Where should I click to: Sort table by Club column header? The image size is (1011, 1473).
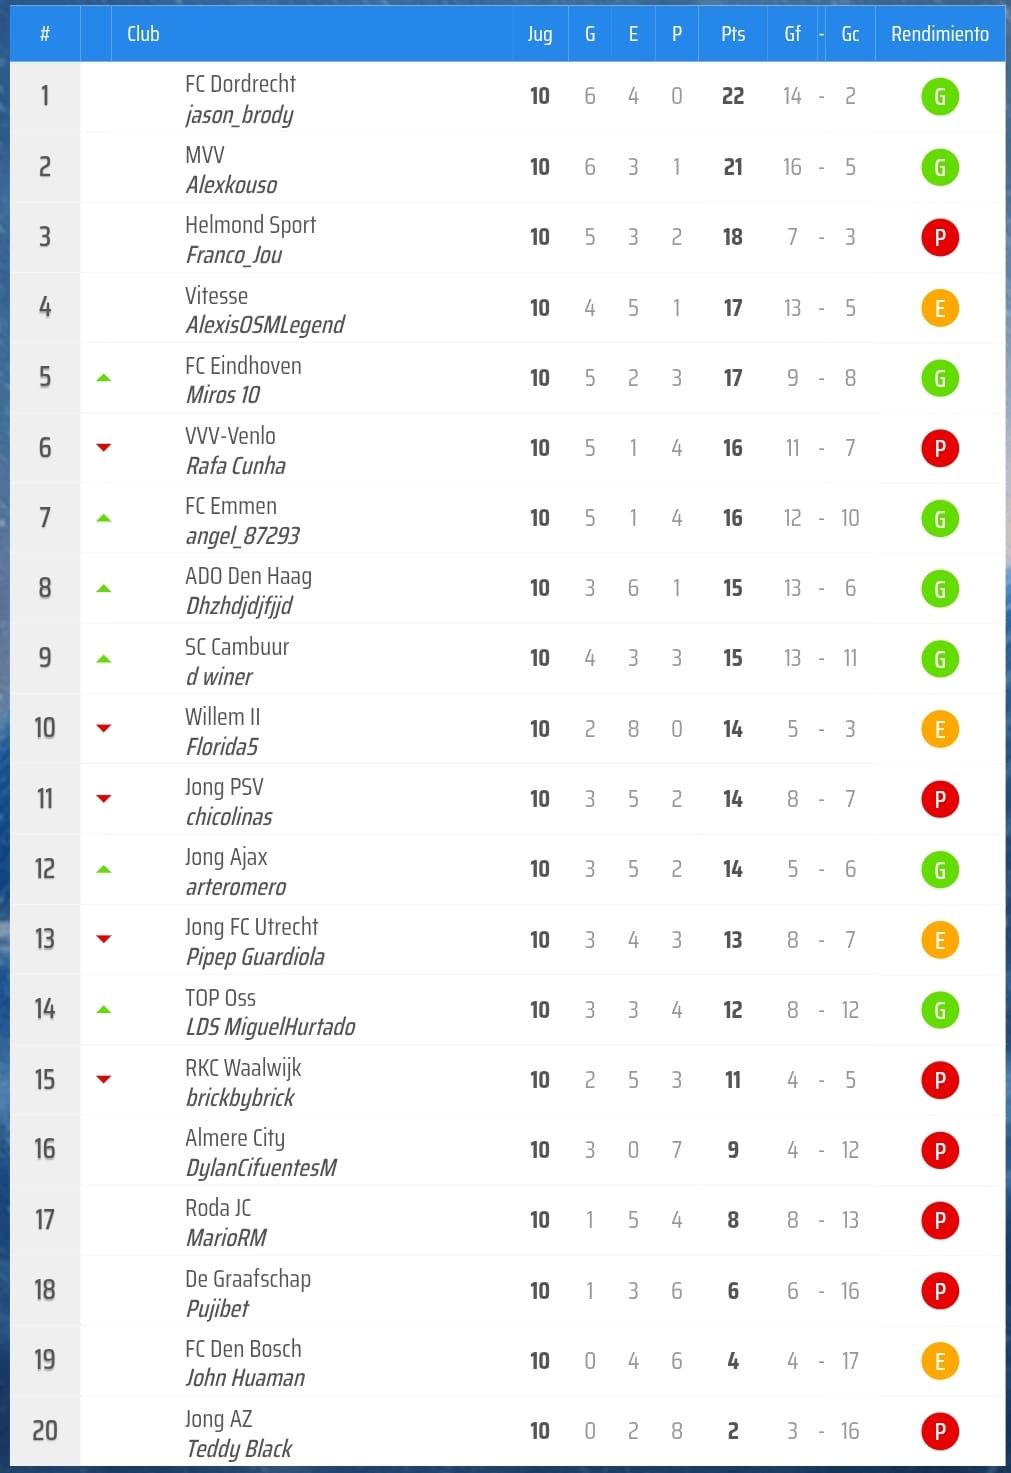(x=143, y=34)
